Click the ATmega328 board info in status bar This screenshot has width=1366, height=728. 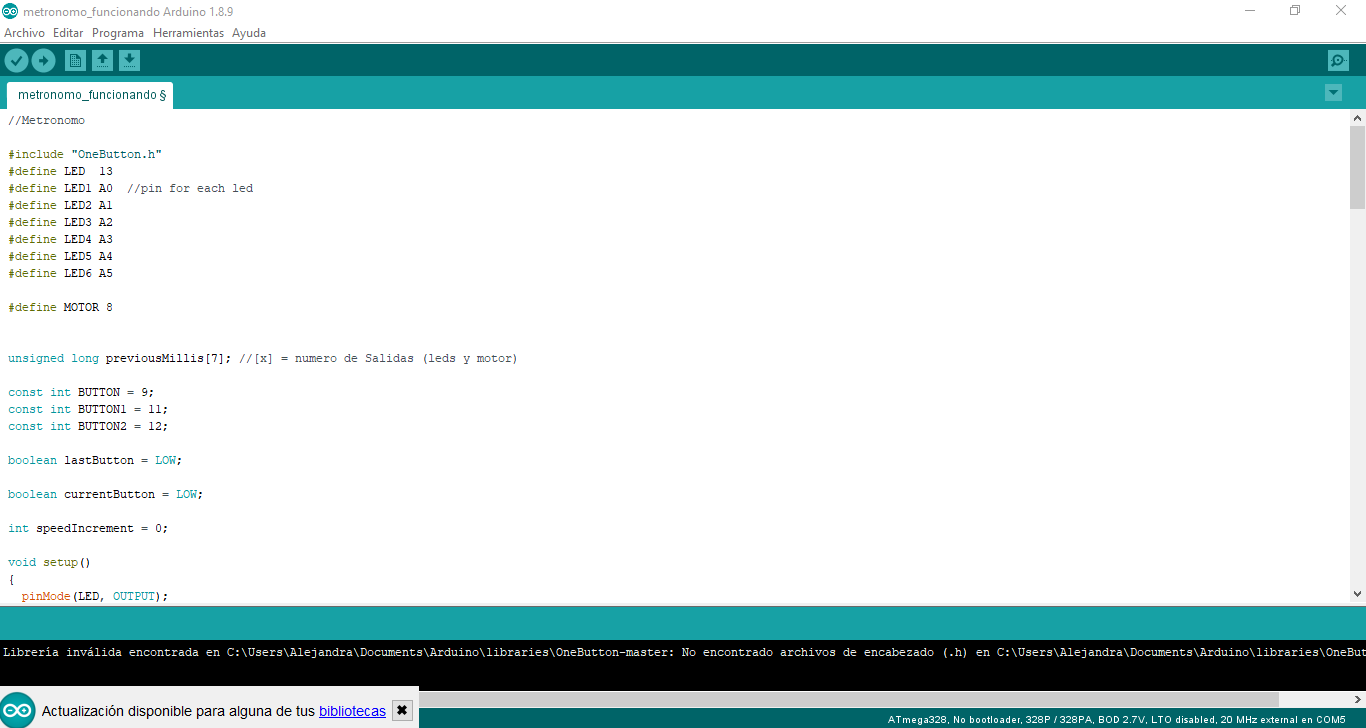(x=1117, y=719)
